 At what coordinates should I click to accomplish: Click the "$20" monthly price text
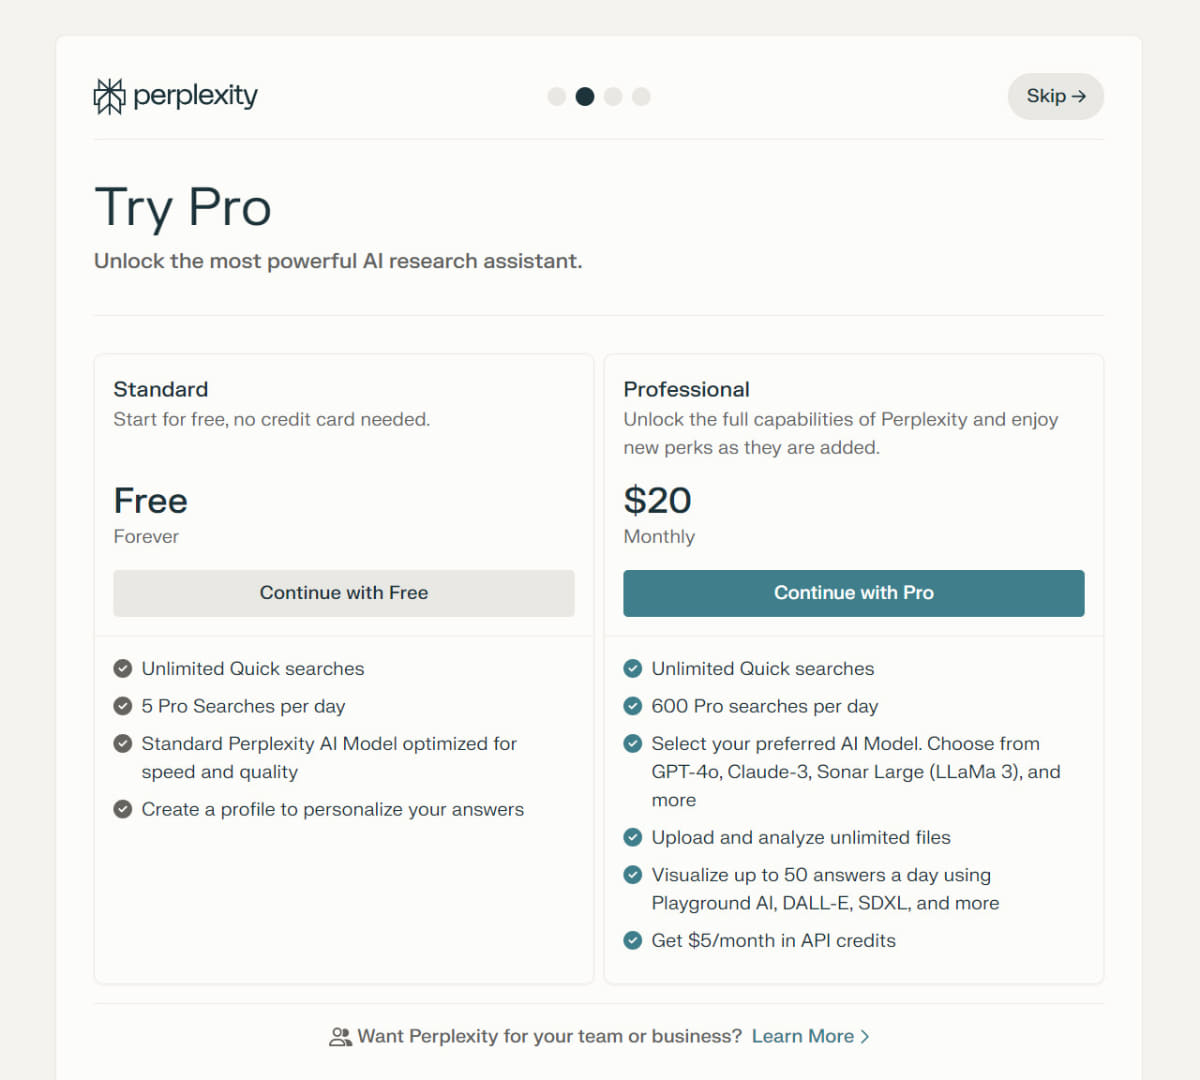pos(657,500)
